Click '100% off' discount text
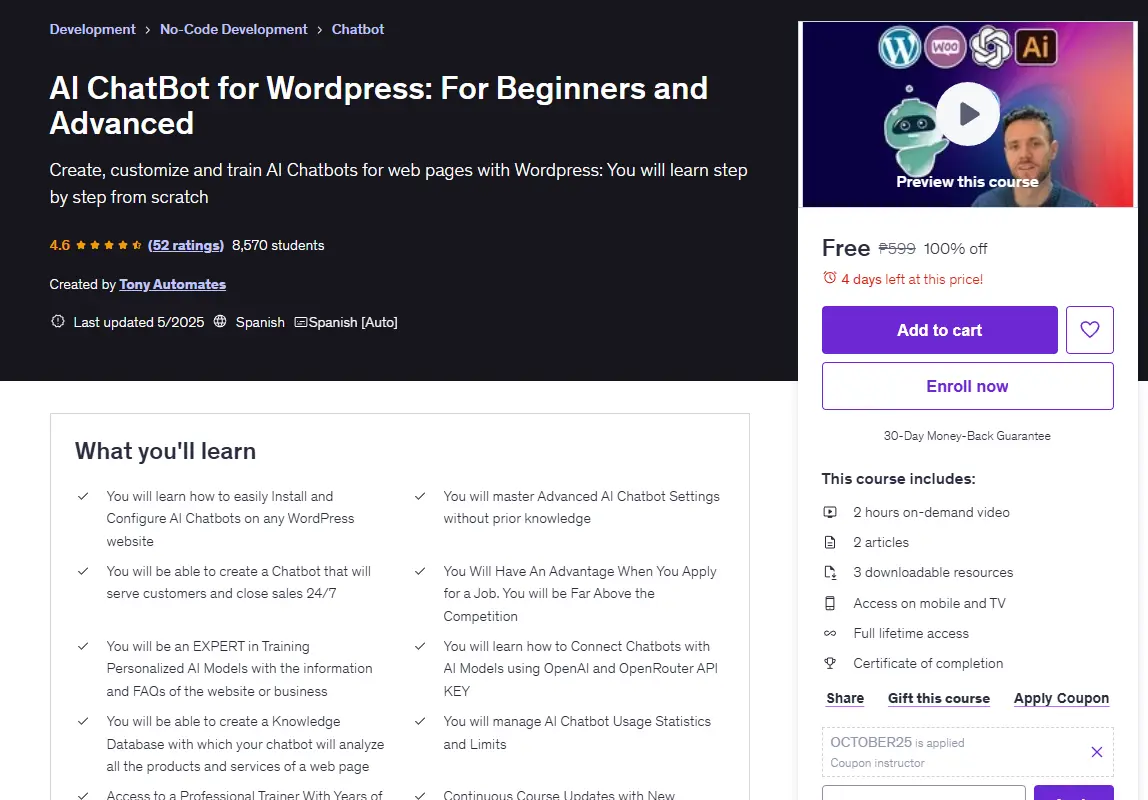 point(955,248)
